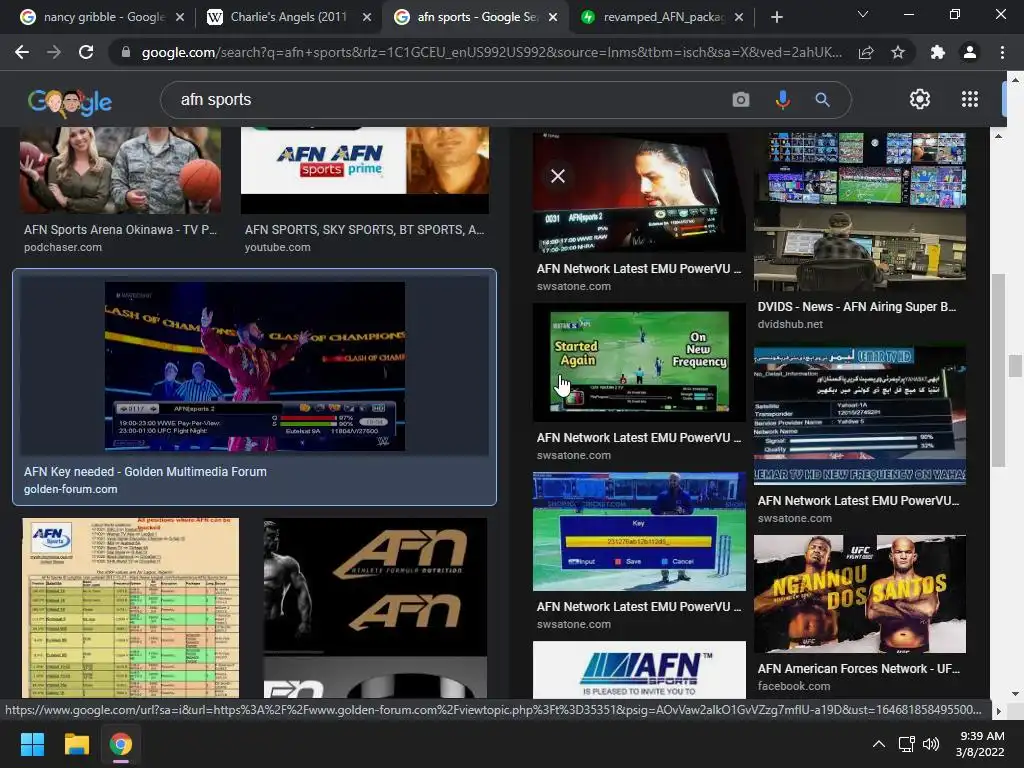Open the cricket Key input dialog thumbnail
1024x768 pixels.
(x=639, y=531)
